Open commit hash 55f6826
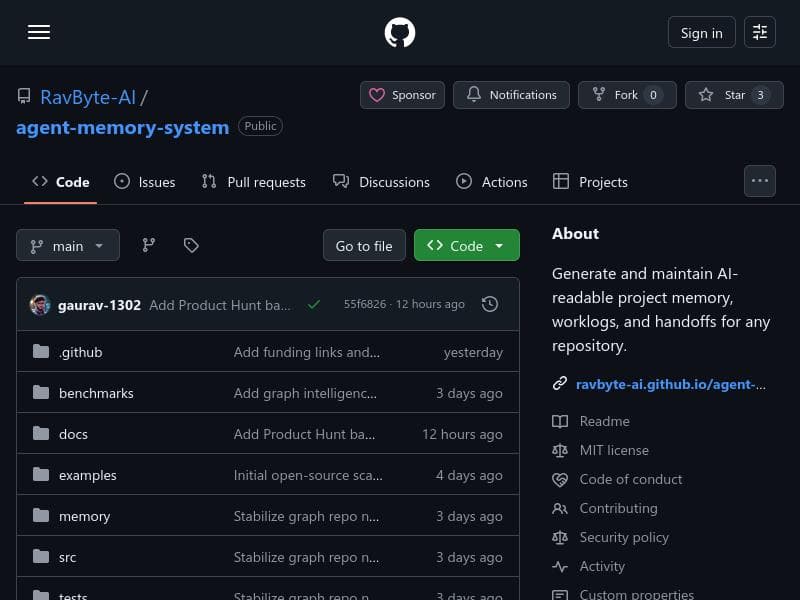800x600 pixels. 365,304
